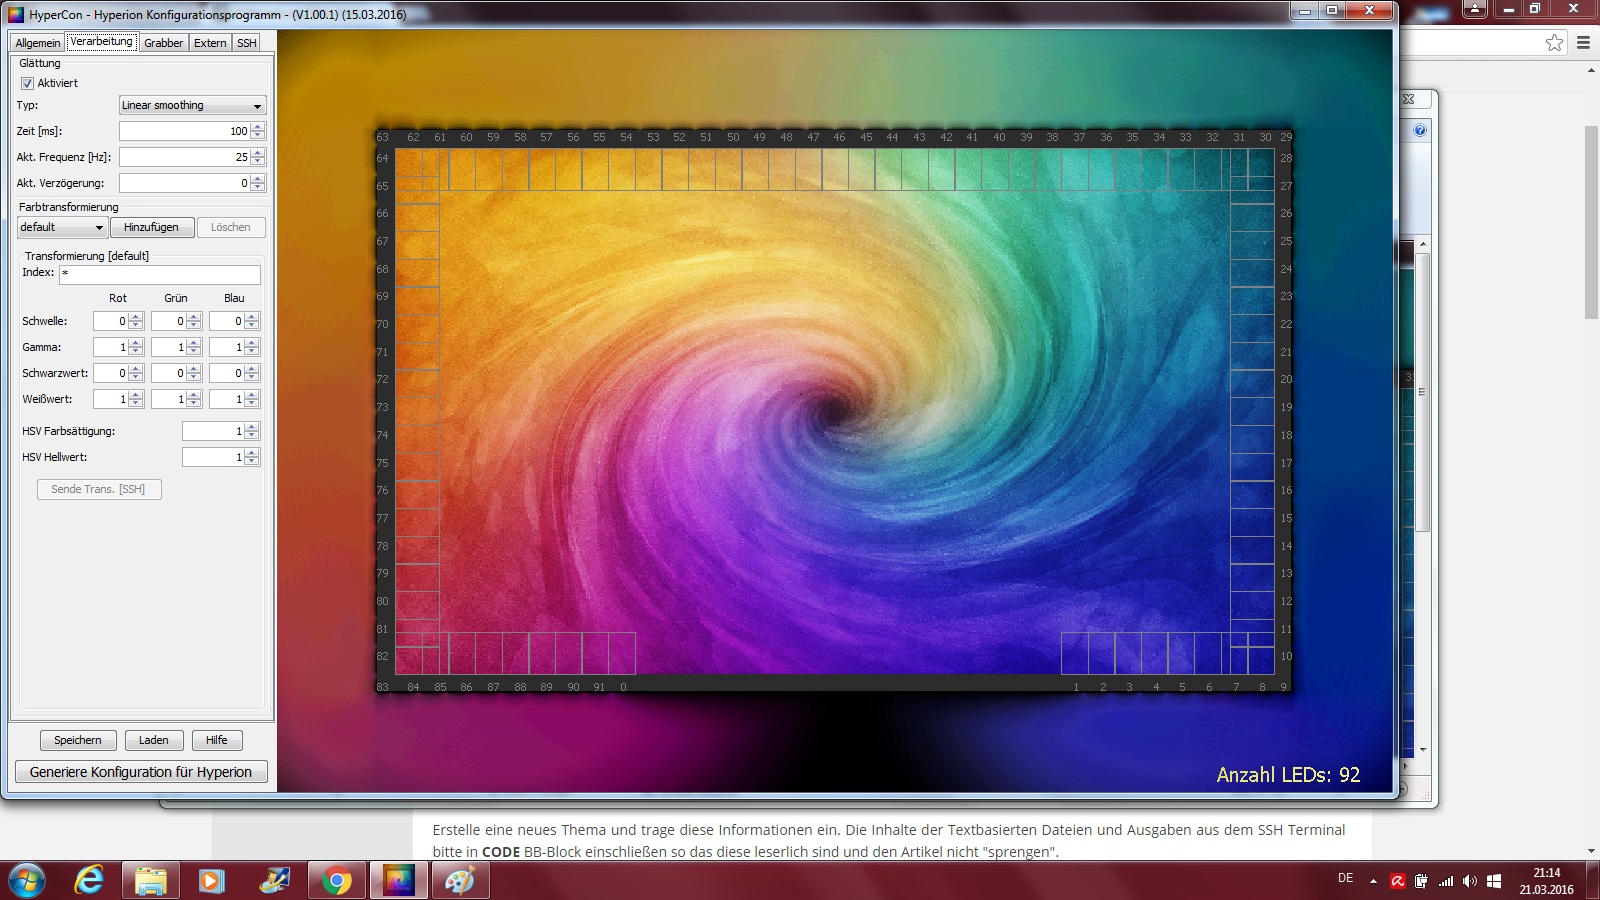Screen dimensions: 1600x900
Task: Click the Avira antivirus tray icon
Action: (1398, 881)
